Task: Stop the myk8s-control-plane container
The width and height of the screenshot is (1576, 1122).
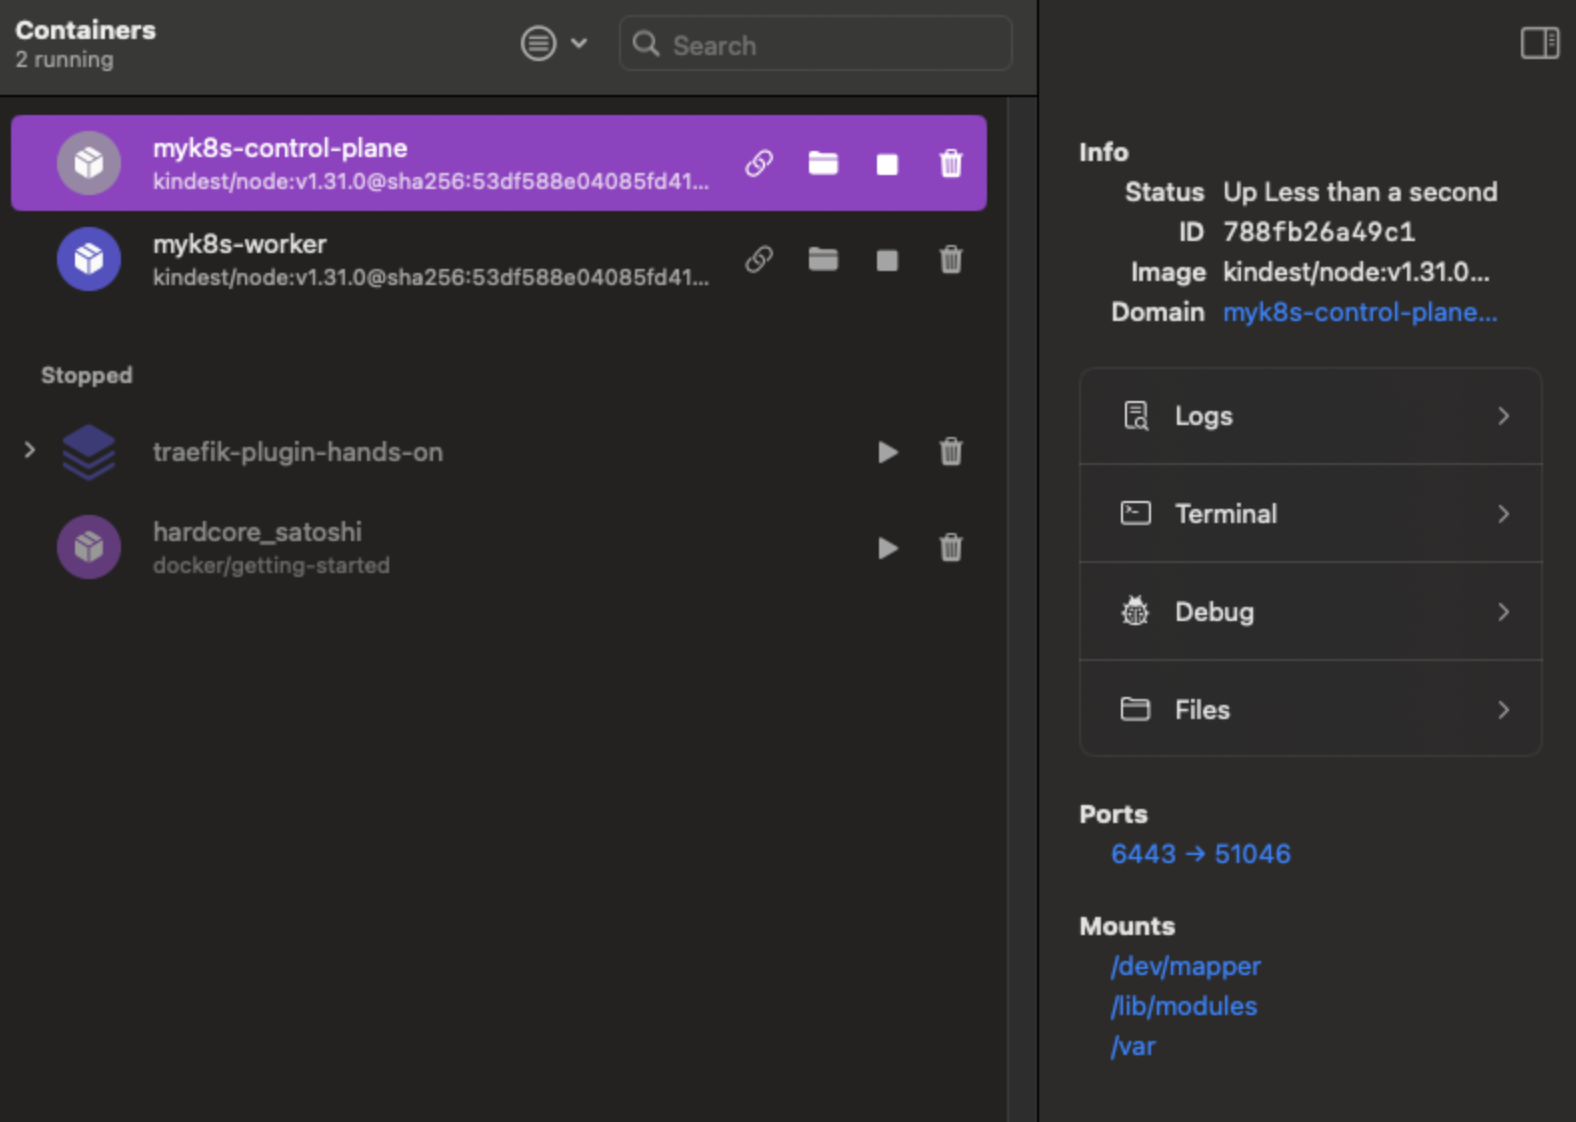Action: pyautogui.click(x=887, y=164)
